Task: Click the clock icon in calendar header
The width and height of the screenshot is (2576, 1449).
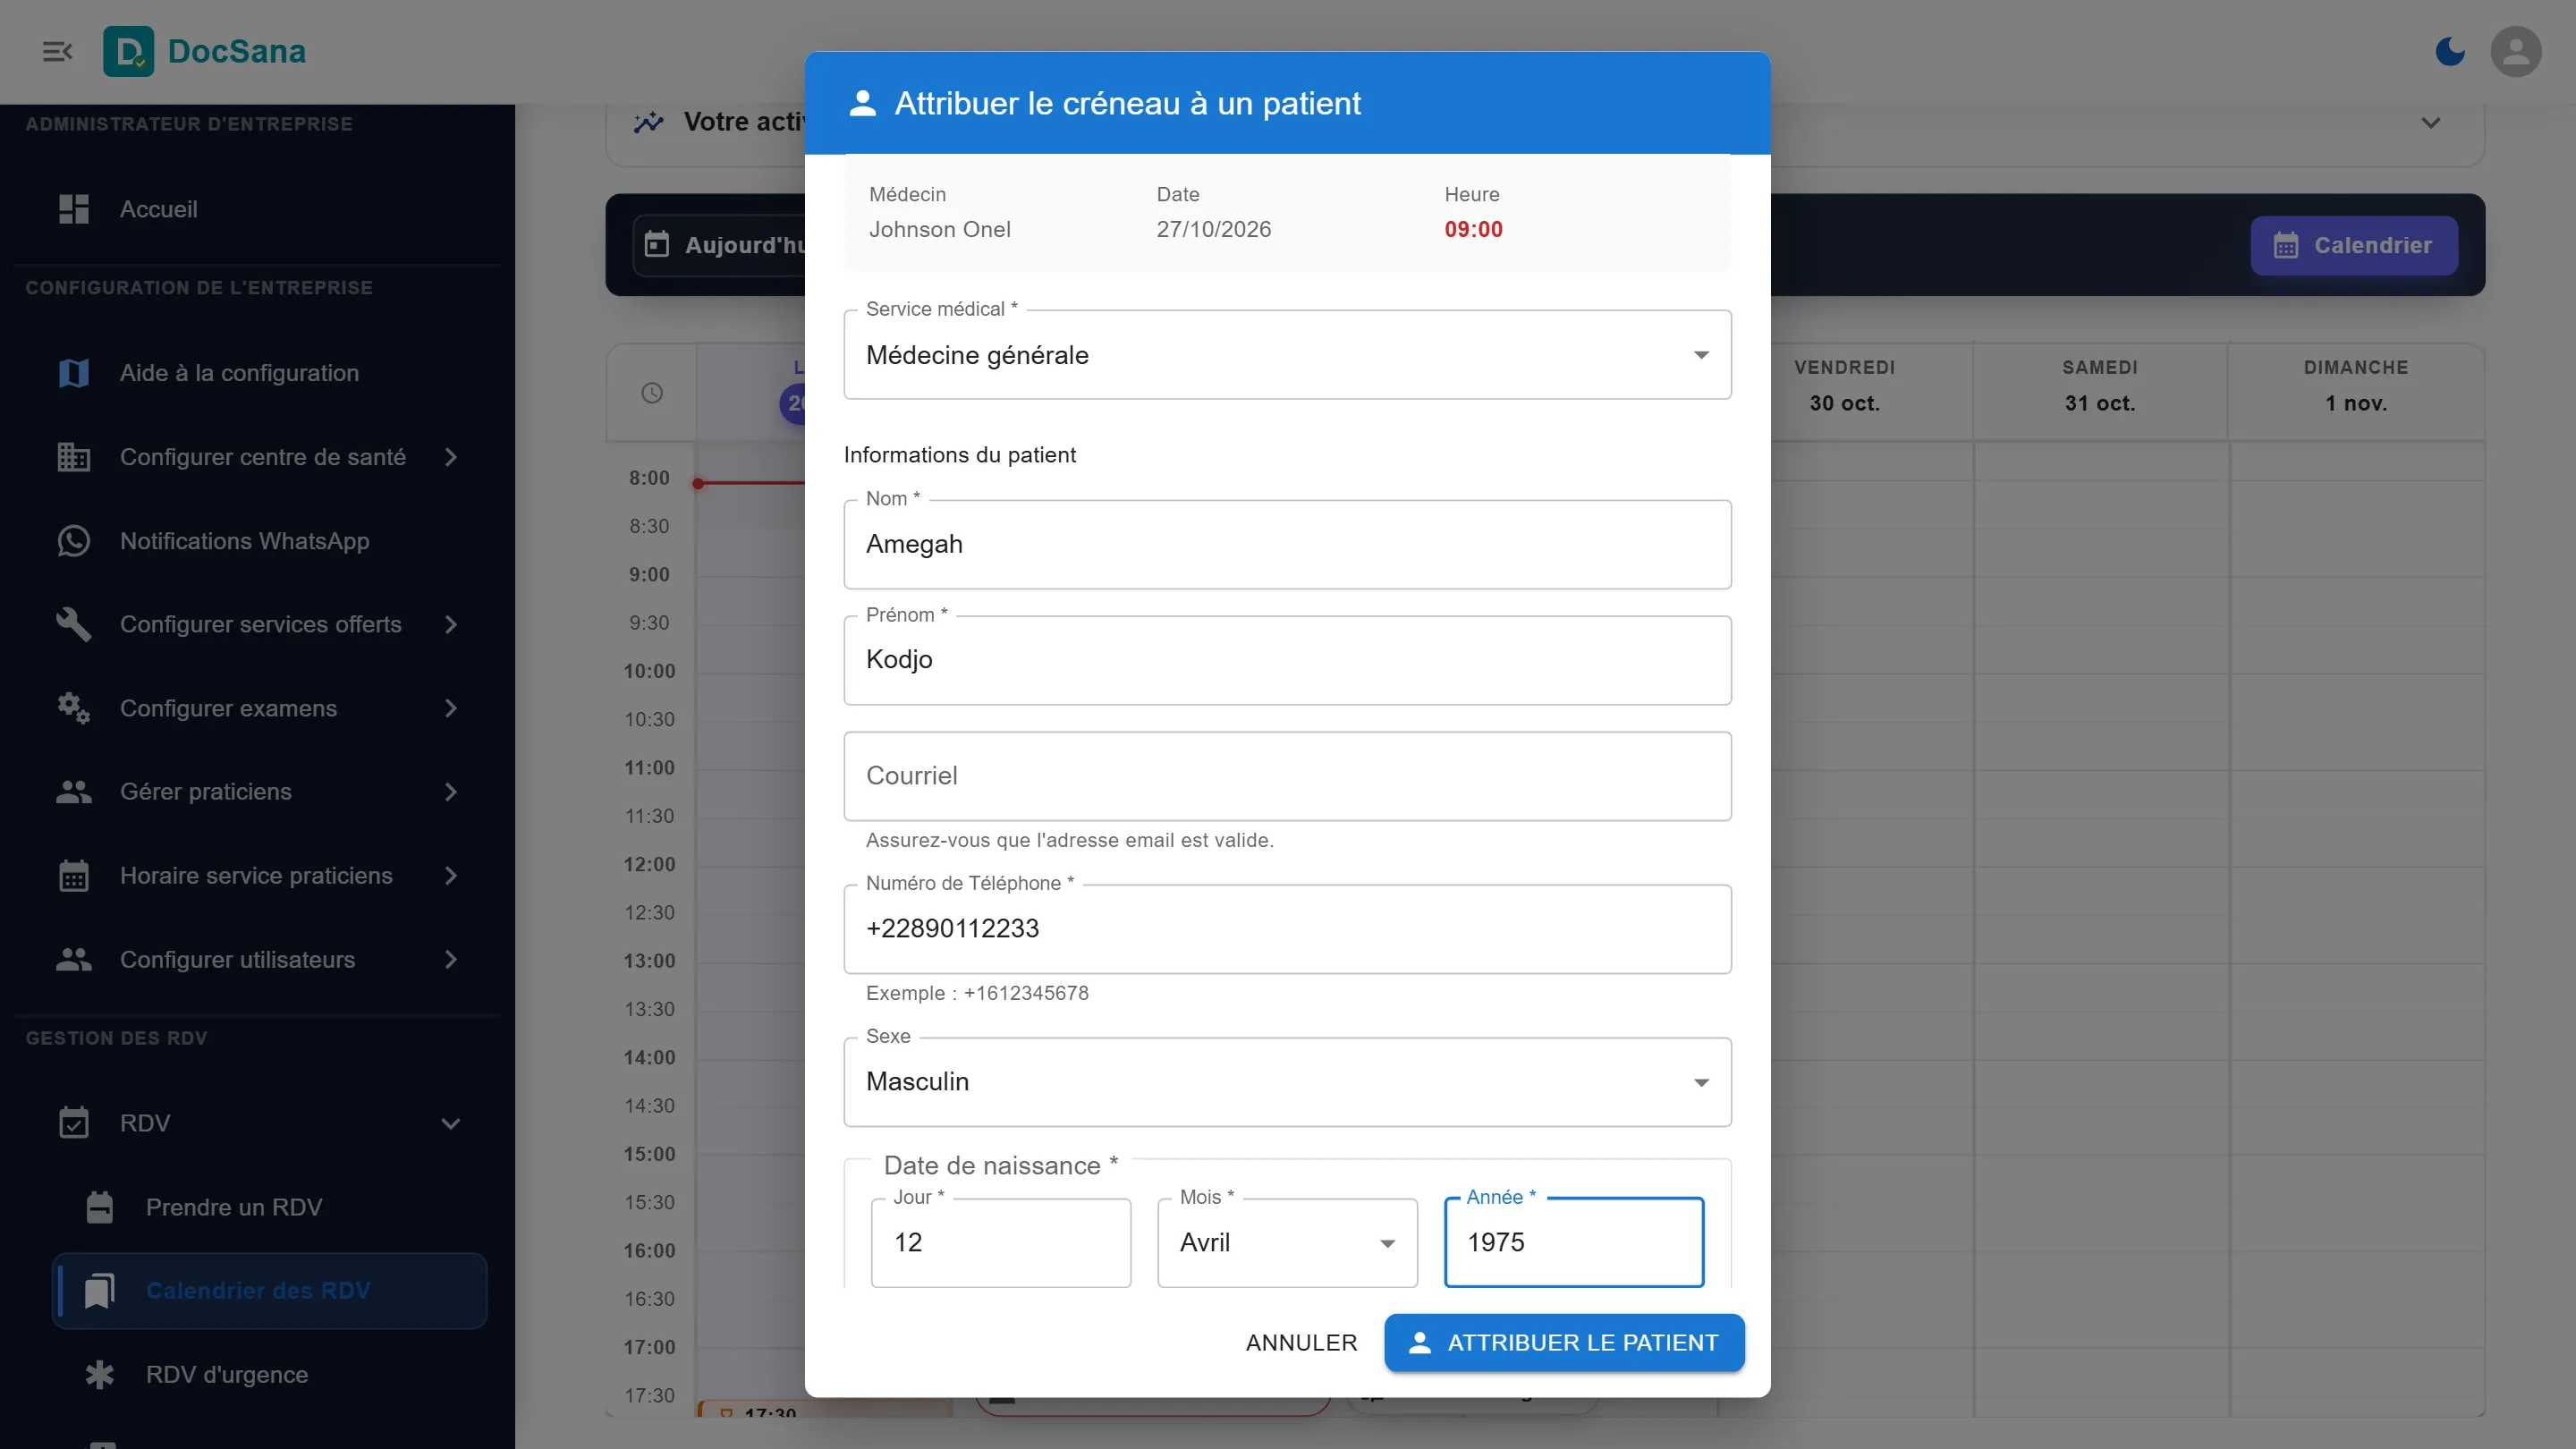Action: (652, 393)
